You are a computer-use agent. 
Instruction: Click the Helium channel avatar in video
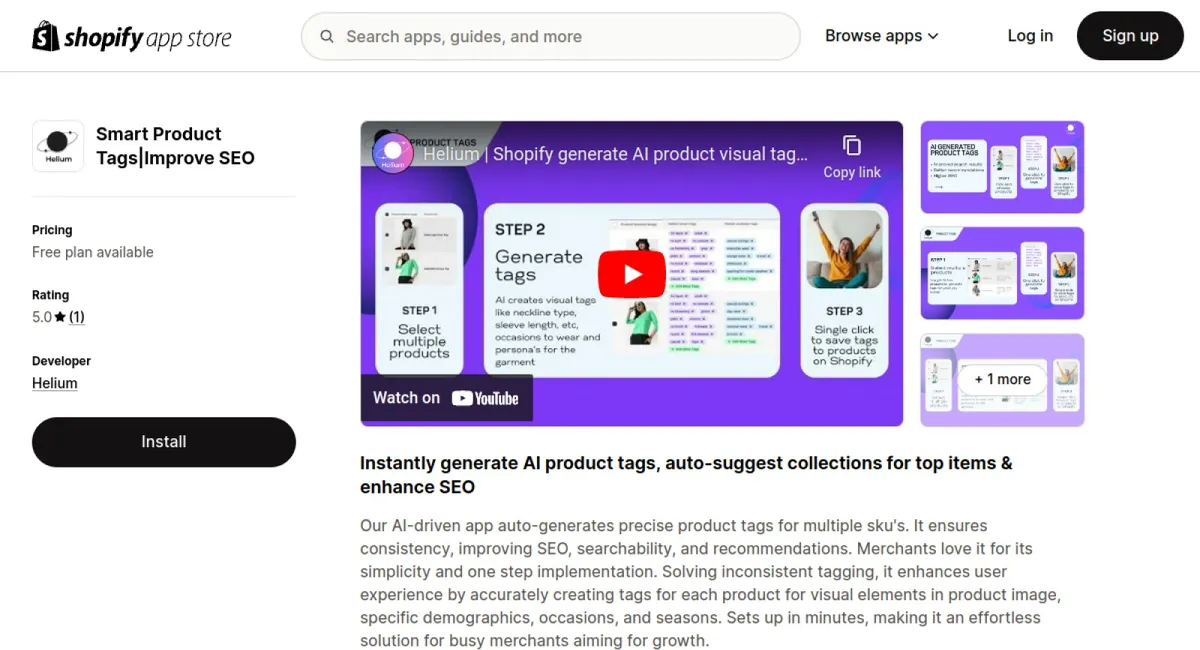pos(393,153)
